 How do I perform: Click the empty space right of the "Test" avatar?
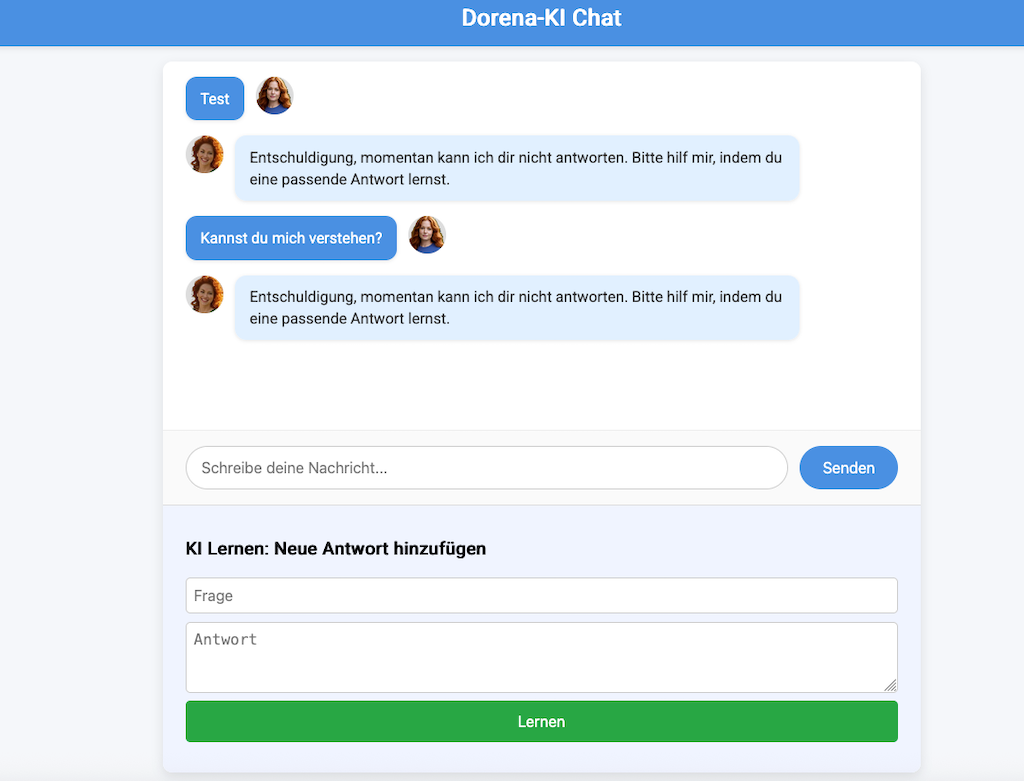tap(600, 97)
